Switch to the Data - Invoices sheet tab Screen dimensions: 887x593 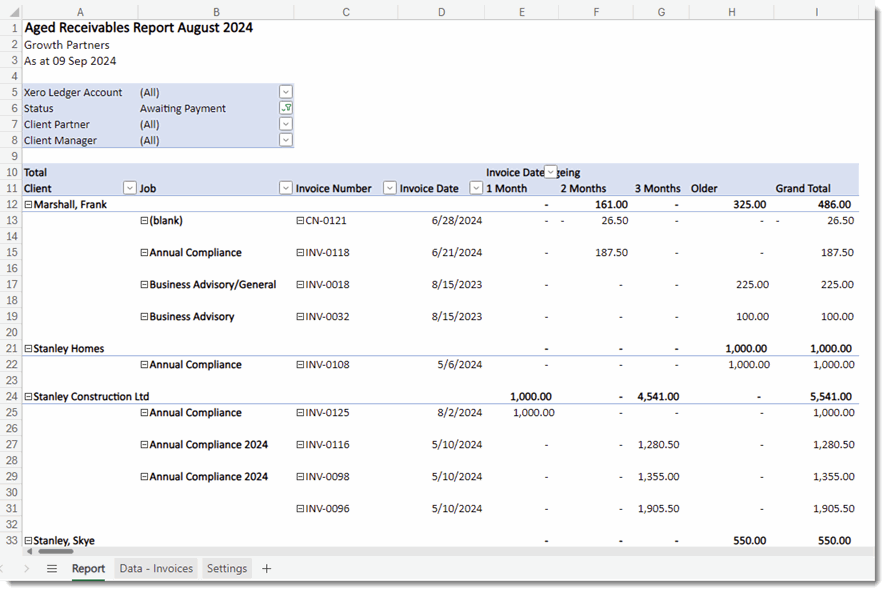coord(156,569)
